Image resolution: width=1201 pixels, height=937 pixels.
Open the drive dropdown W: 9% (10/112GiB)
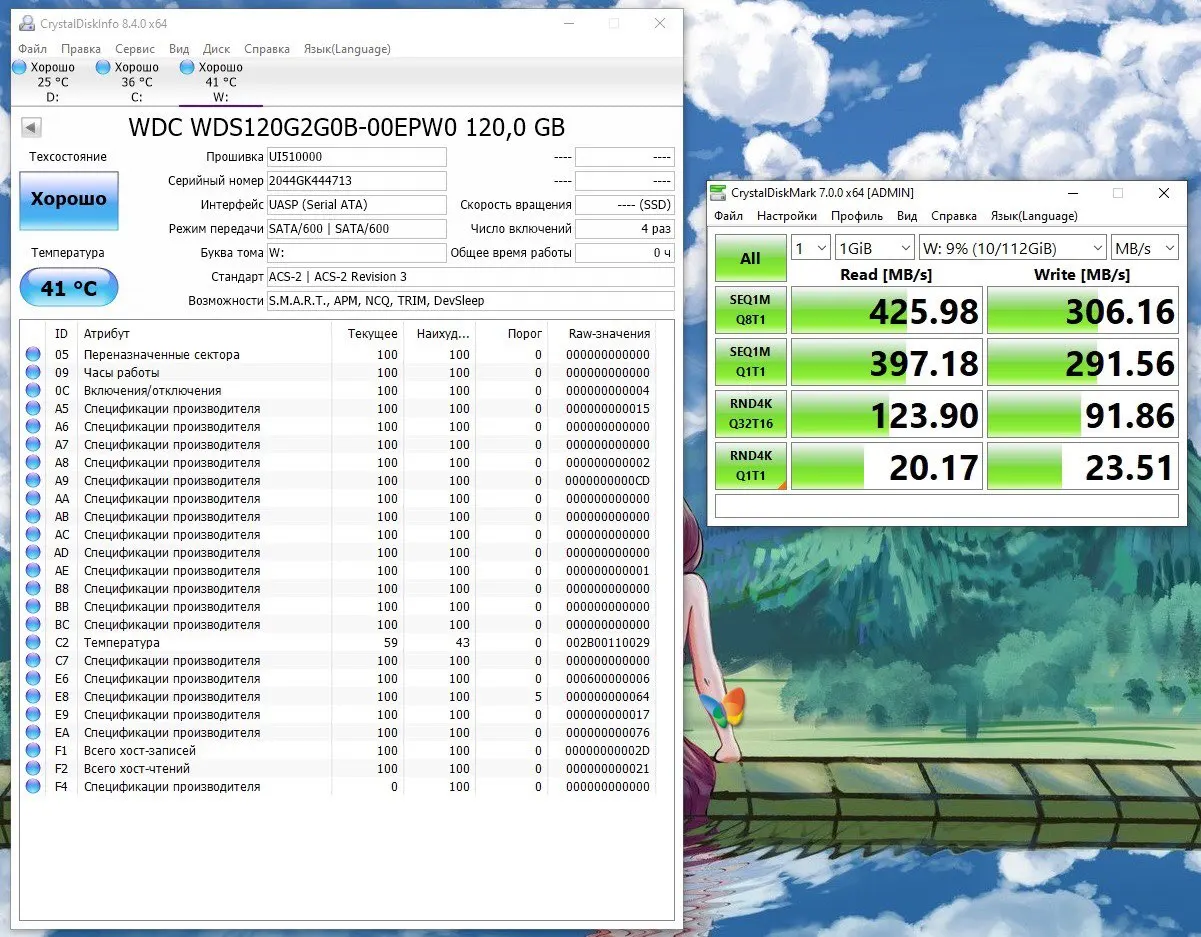click(1012, 247)
